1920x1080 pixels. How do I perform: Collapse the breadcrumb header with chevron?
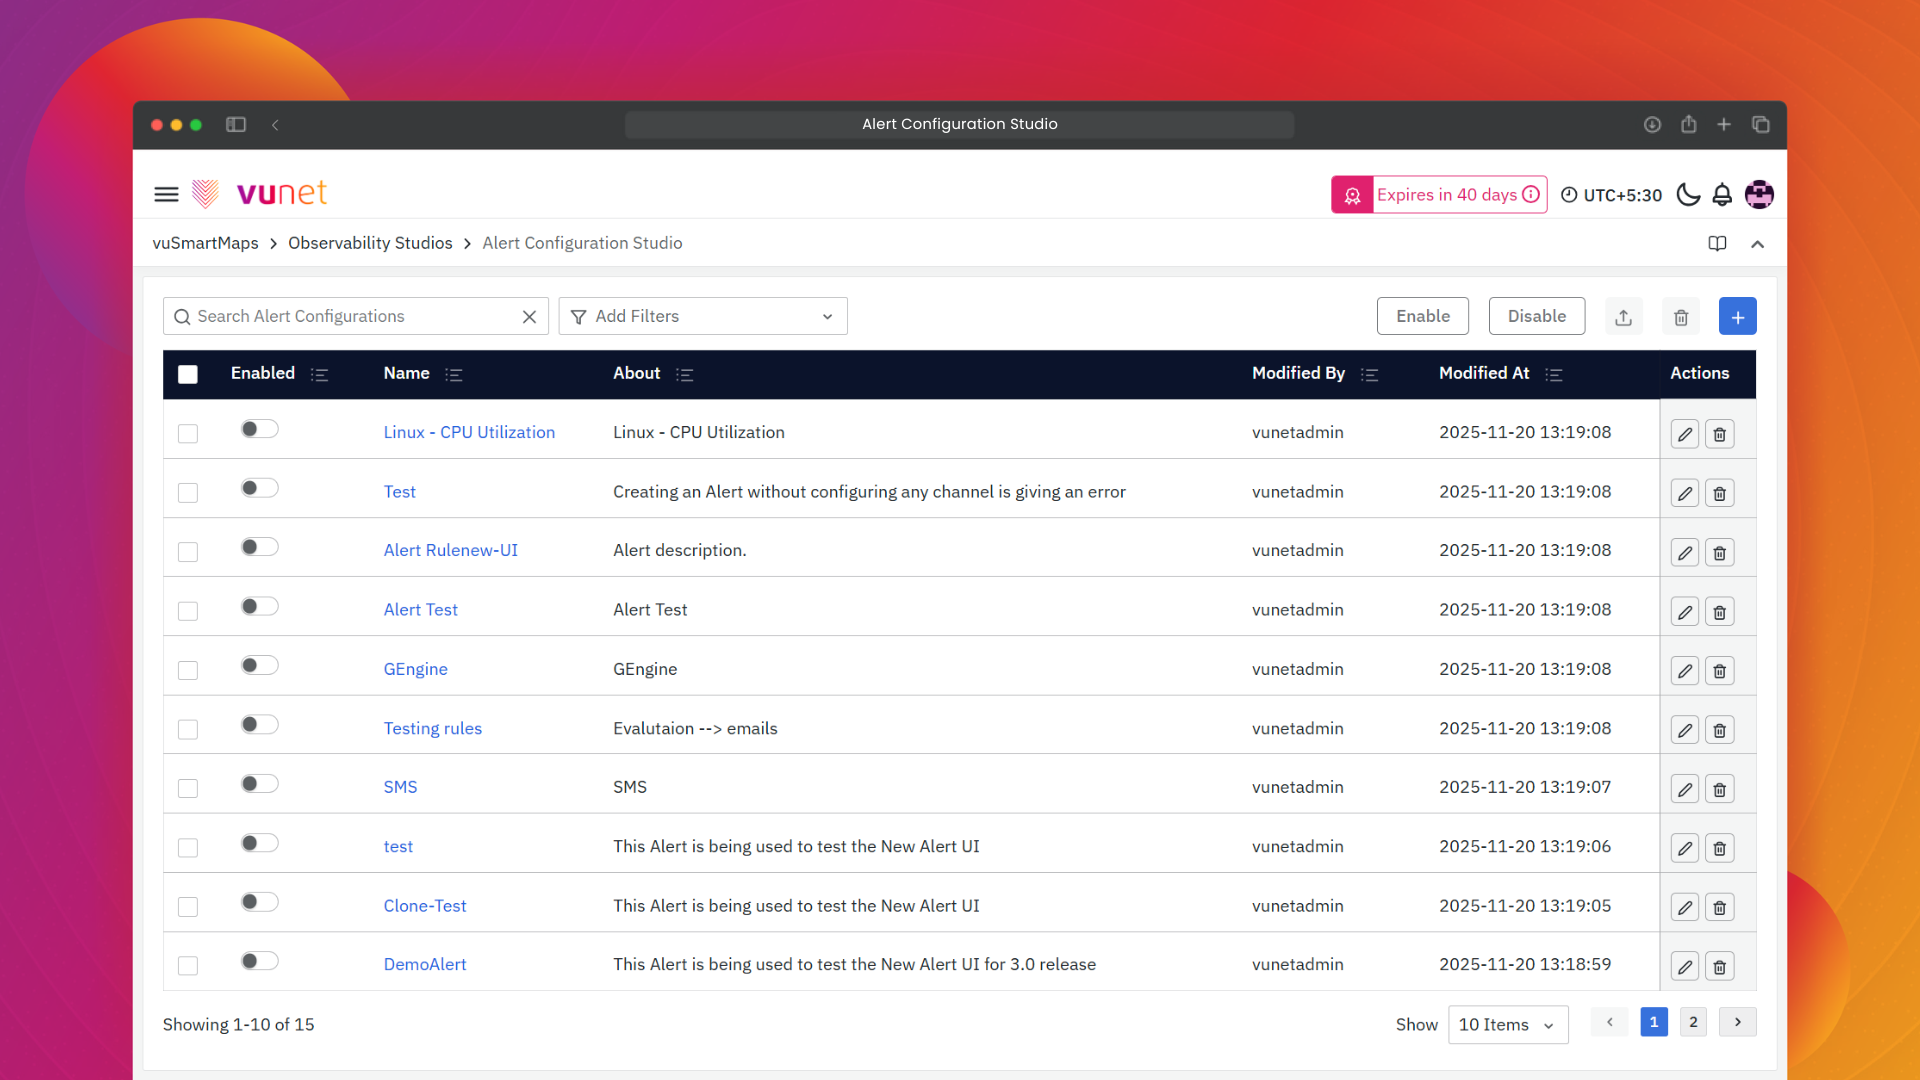(x=1757, y=244)
